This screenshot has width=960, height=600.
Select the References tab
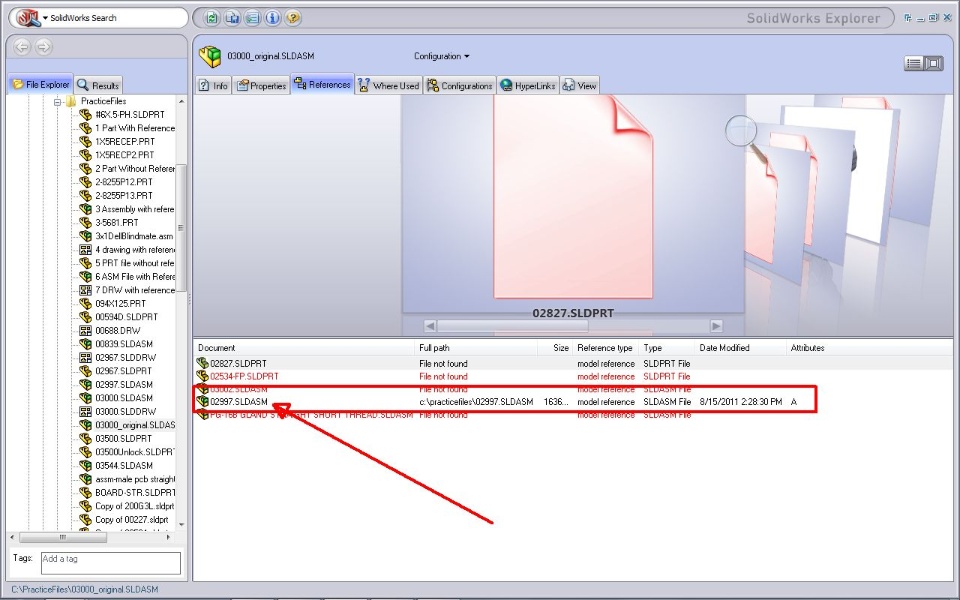(x=323, y=84)
